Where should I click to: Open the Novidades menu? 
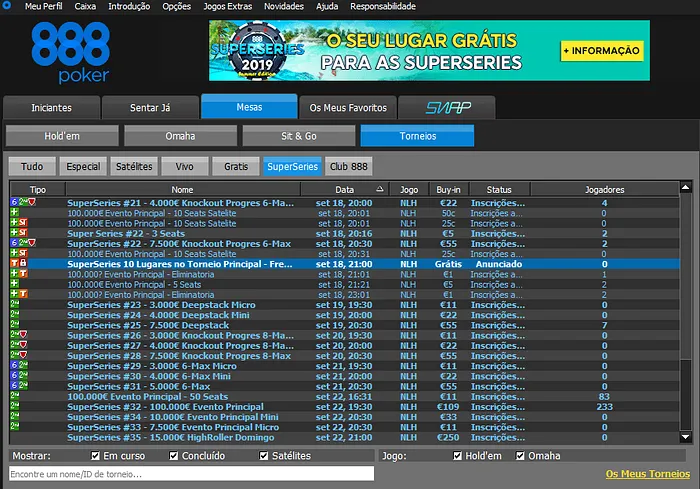click(283, 6)
